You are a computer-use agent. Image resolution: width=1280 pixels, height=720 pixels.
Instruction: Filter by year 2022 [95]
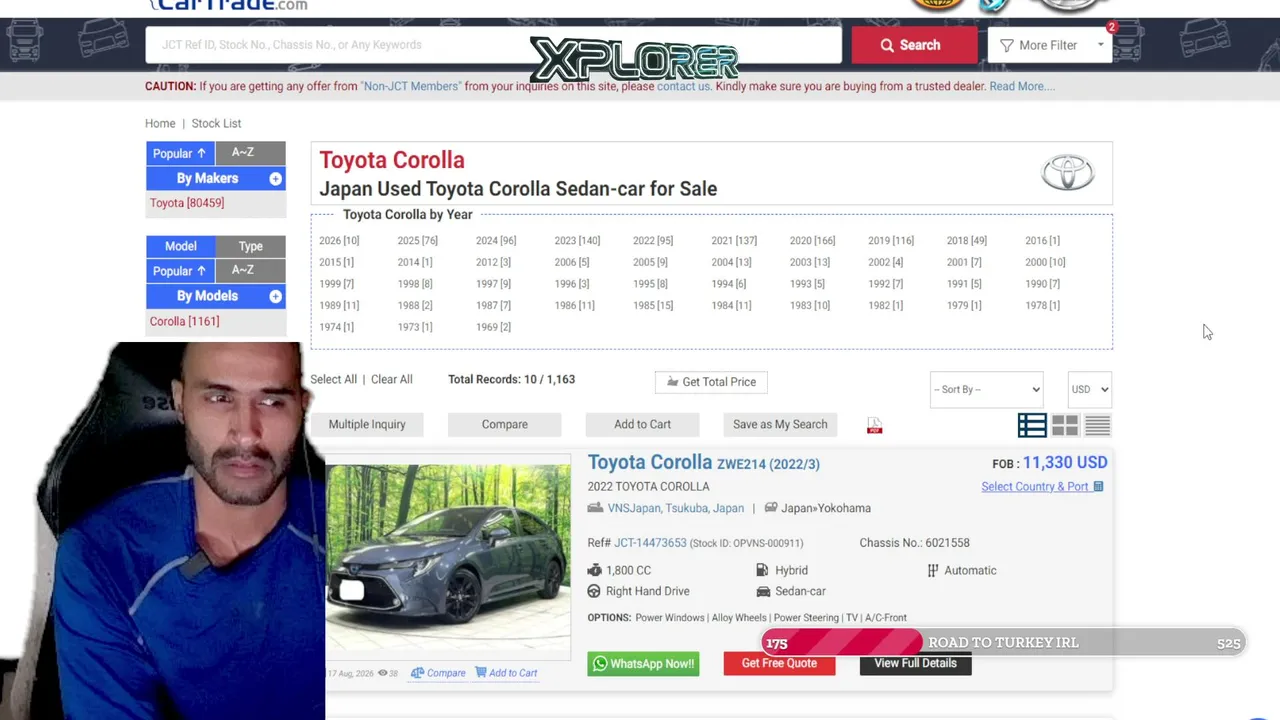tap(653, 241)
